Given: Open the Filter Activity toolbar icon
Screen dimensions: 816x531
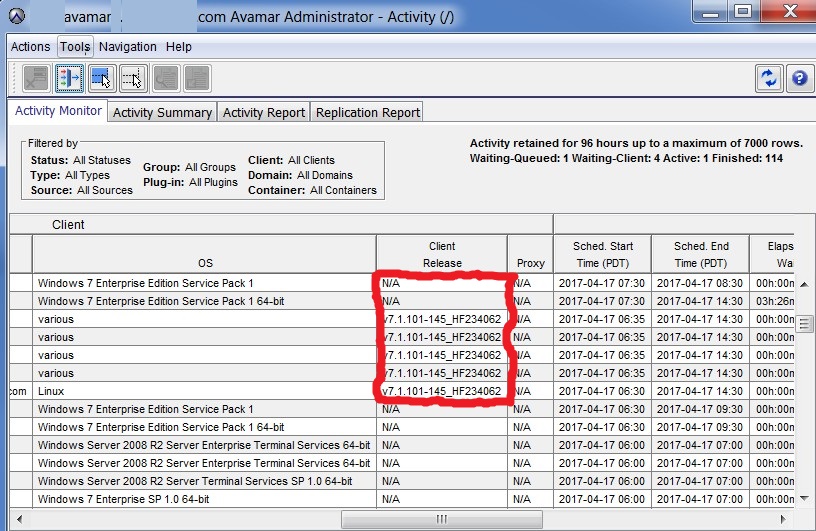Looking at the screenshot, I should (x=69, y=79).
